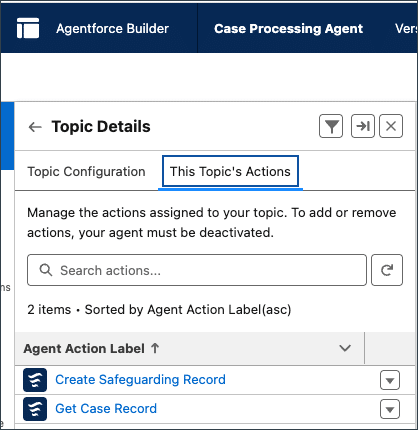Open the Agent Action Label column chevron menu
Image resolution: width=418 pixels, height=430 pixels.
(345, 348)
